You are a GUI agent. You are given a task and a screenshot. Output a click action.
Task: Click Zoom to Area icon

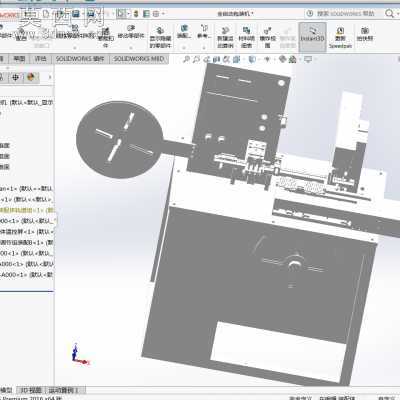tap(197, 59)
